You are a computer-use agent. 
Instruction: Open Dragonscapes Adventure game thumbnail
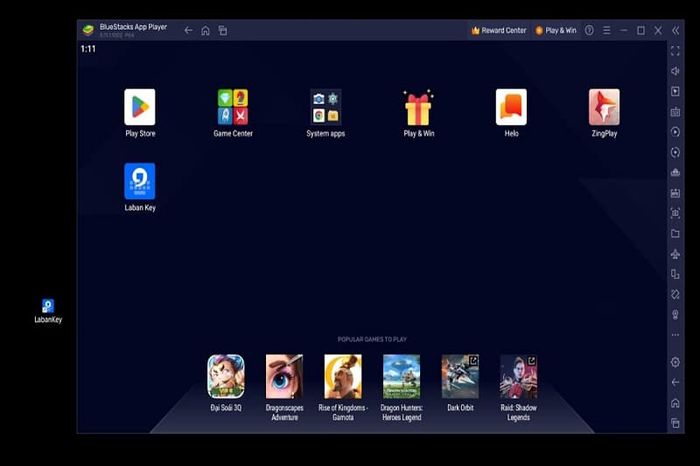point(284,376)
